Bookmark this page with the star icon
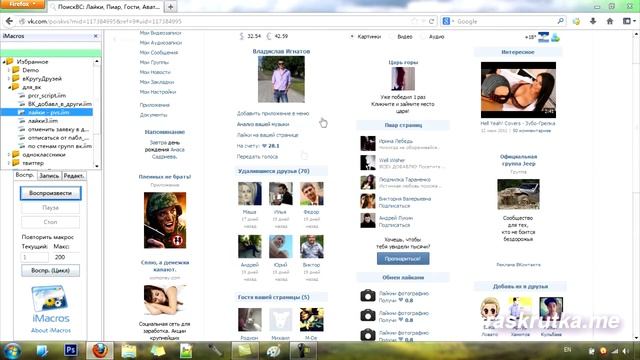Viewport: 640px width, 360px height. click(415, 21)
